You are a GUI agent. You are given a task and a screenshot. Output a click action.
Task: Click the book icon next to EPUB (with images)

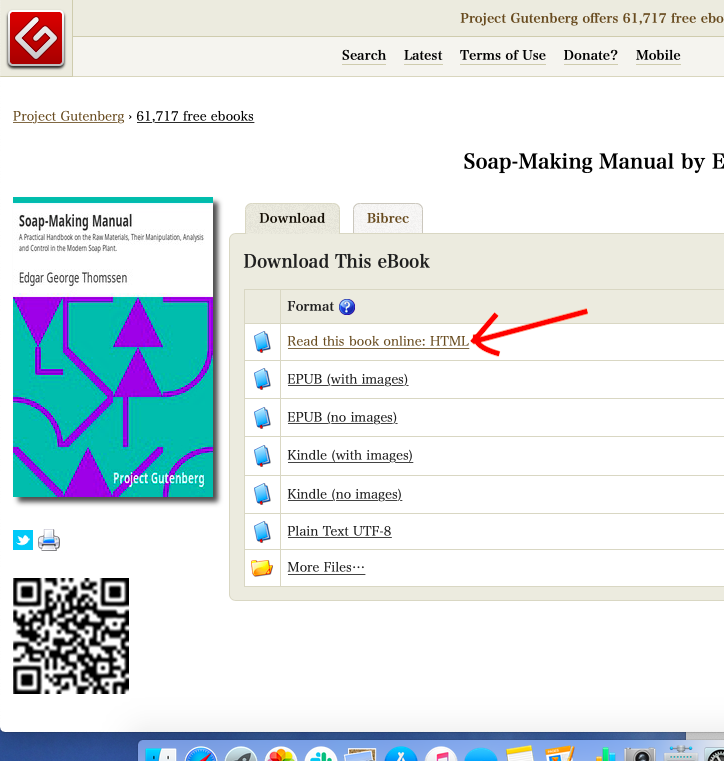pos(262,379)
